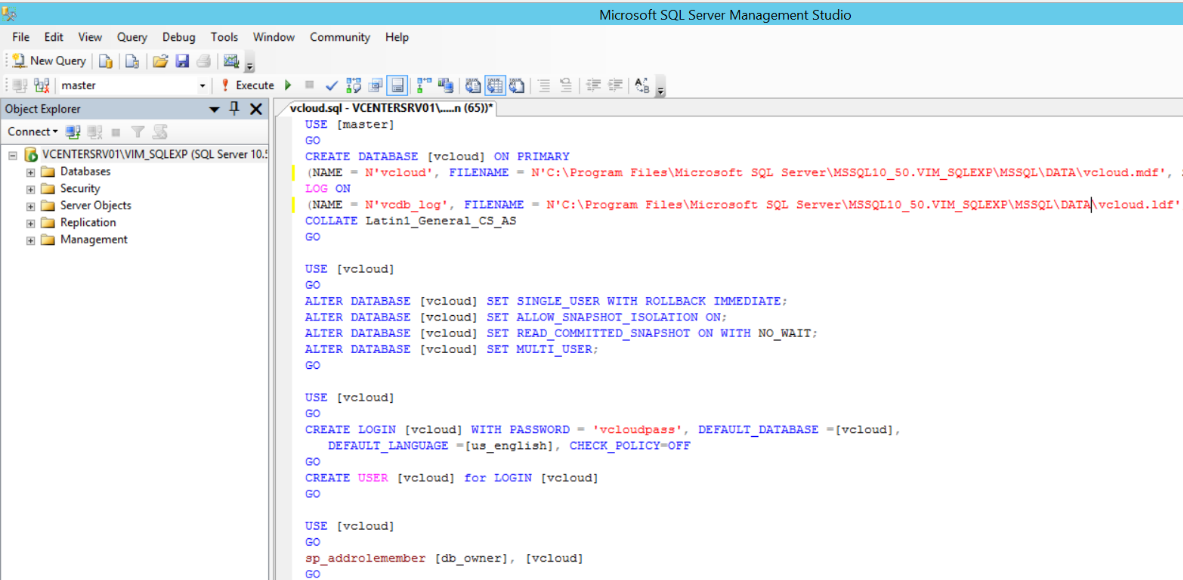Open Activity Monitor from the toolbar
The height and width of the screenshot is (580, 1183).
pos(231,61)
